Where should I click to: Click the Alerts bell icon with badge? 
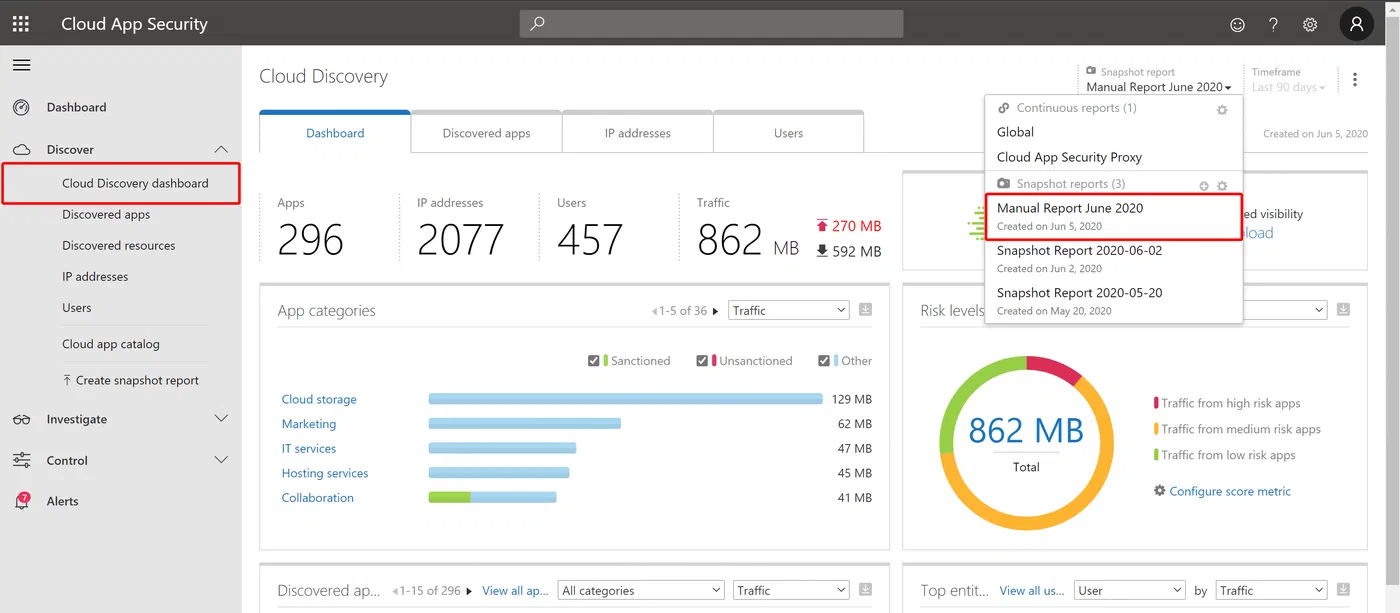22,501
